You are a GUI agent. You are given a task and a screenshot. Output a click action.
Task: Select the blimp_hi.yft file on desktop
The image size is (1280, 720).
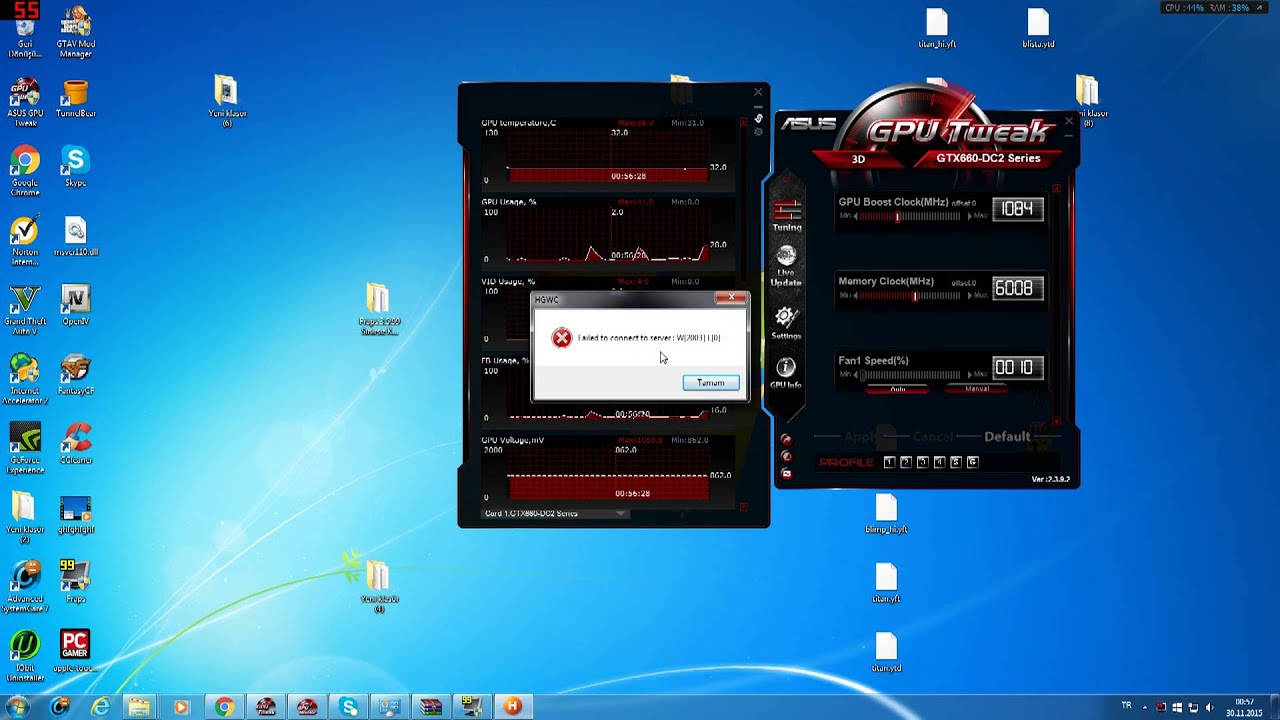click(x=886, y=513)
